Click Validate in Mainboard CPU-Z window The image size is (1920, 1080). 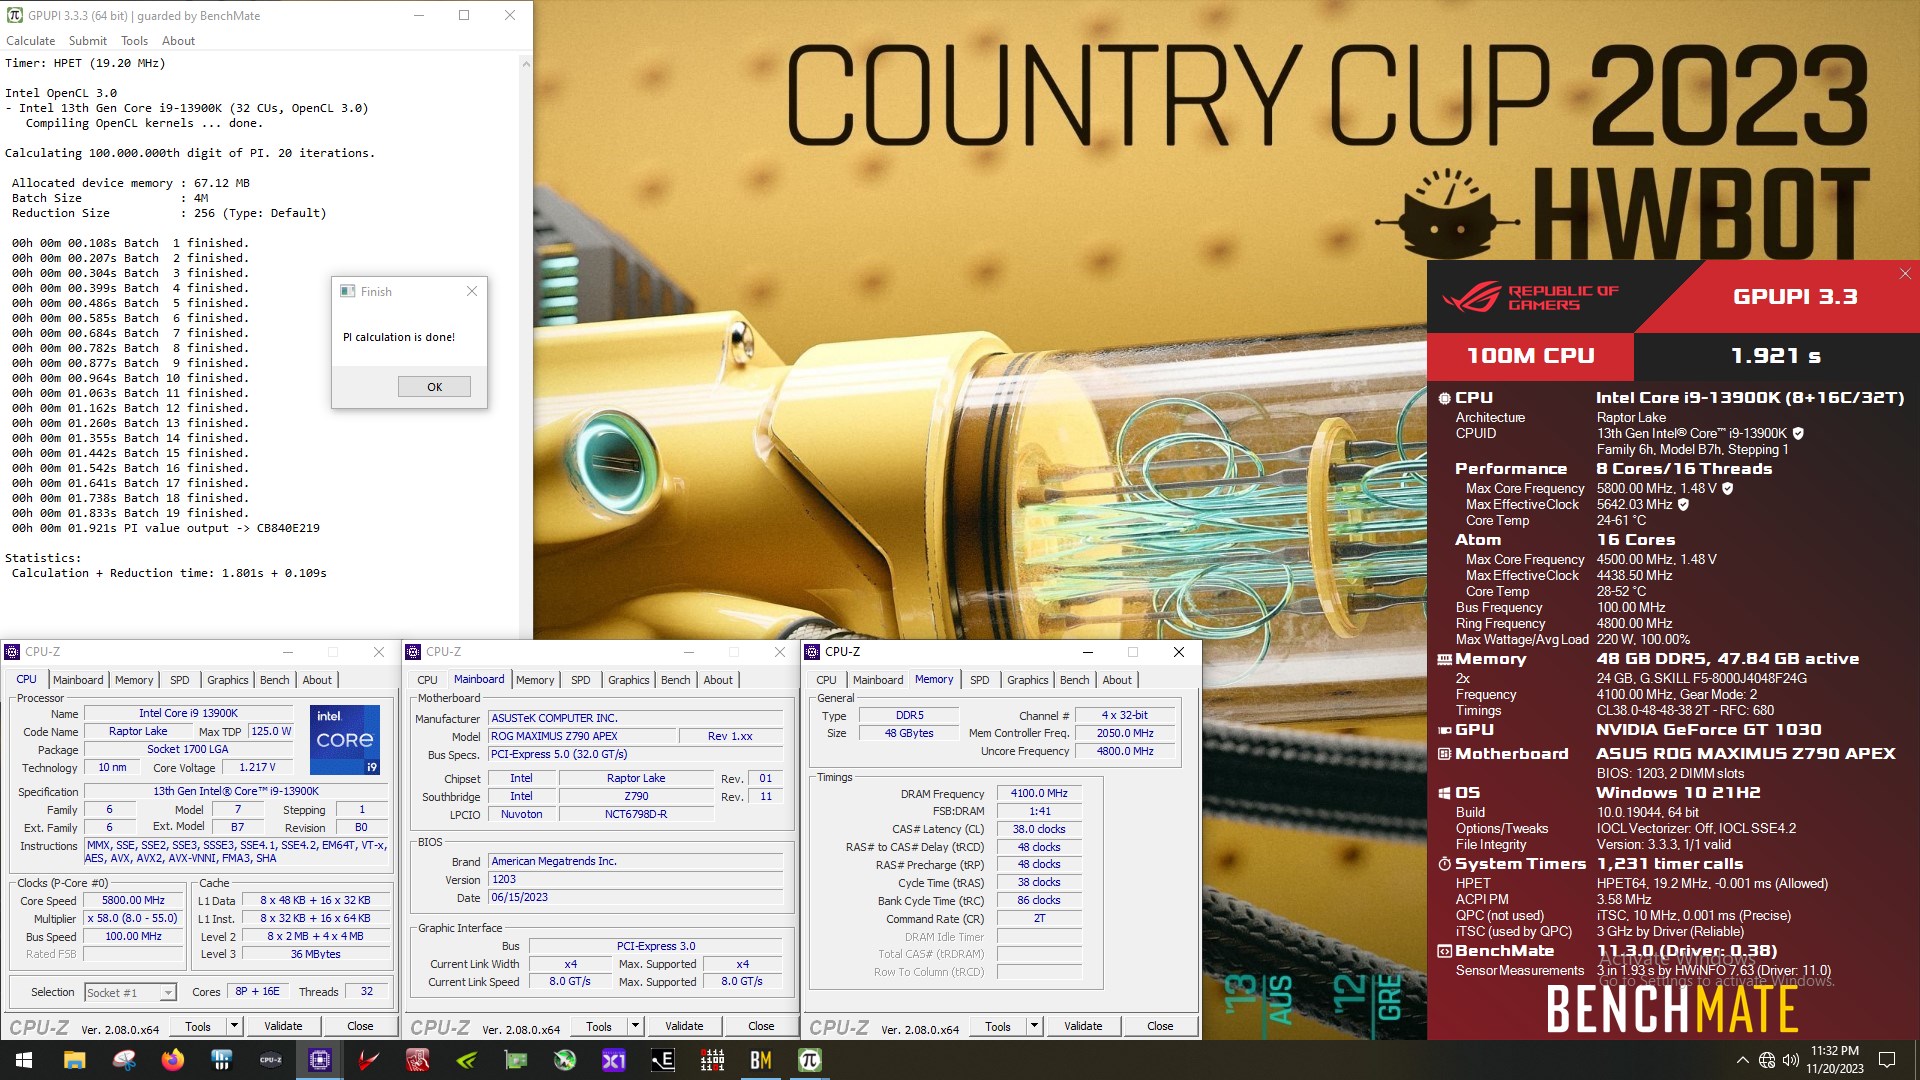tap(684, 1026)
